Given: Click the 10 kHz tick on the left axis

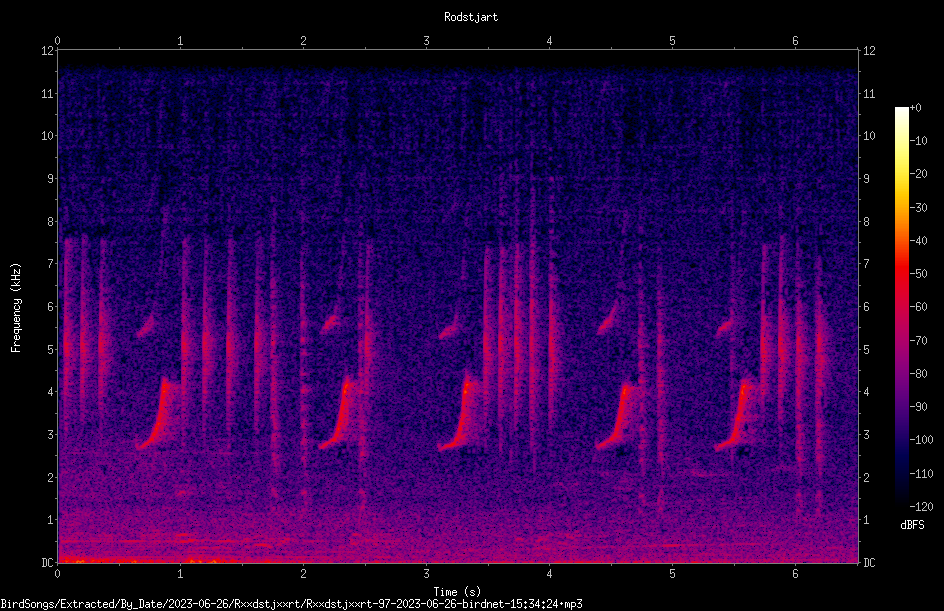Looking at the screenshot, I should click(47, 136).
